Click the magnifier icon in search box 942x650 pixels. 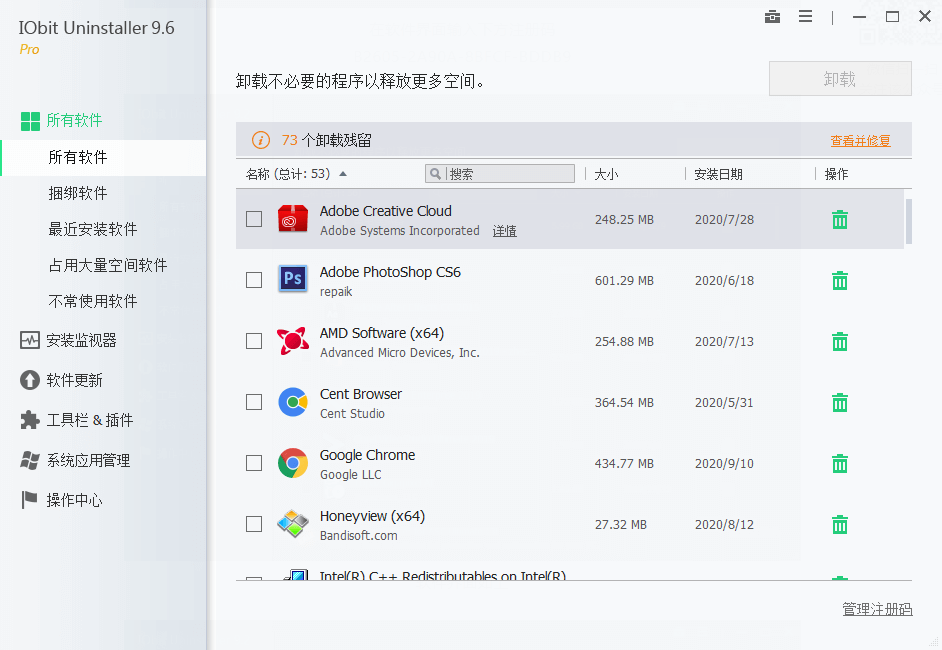click(436, 174)
